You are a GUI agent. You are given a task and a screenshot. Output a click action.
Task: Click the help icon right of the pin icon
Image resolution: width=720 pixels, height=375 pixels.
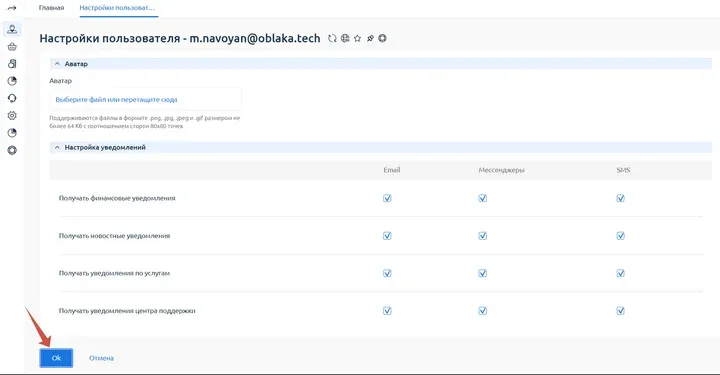[382, 39]
